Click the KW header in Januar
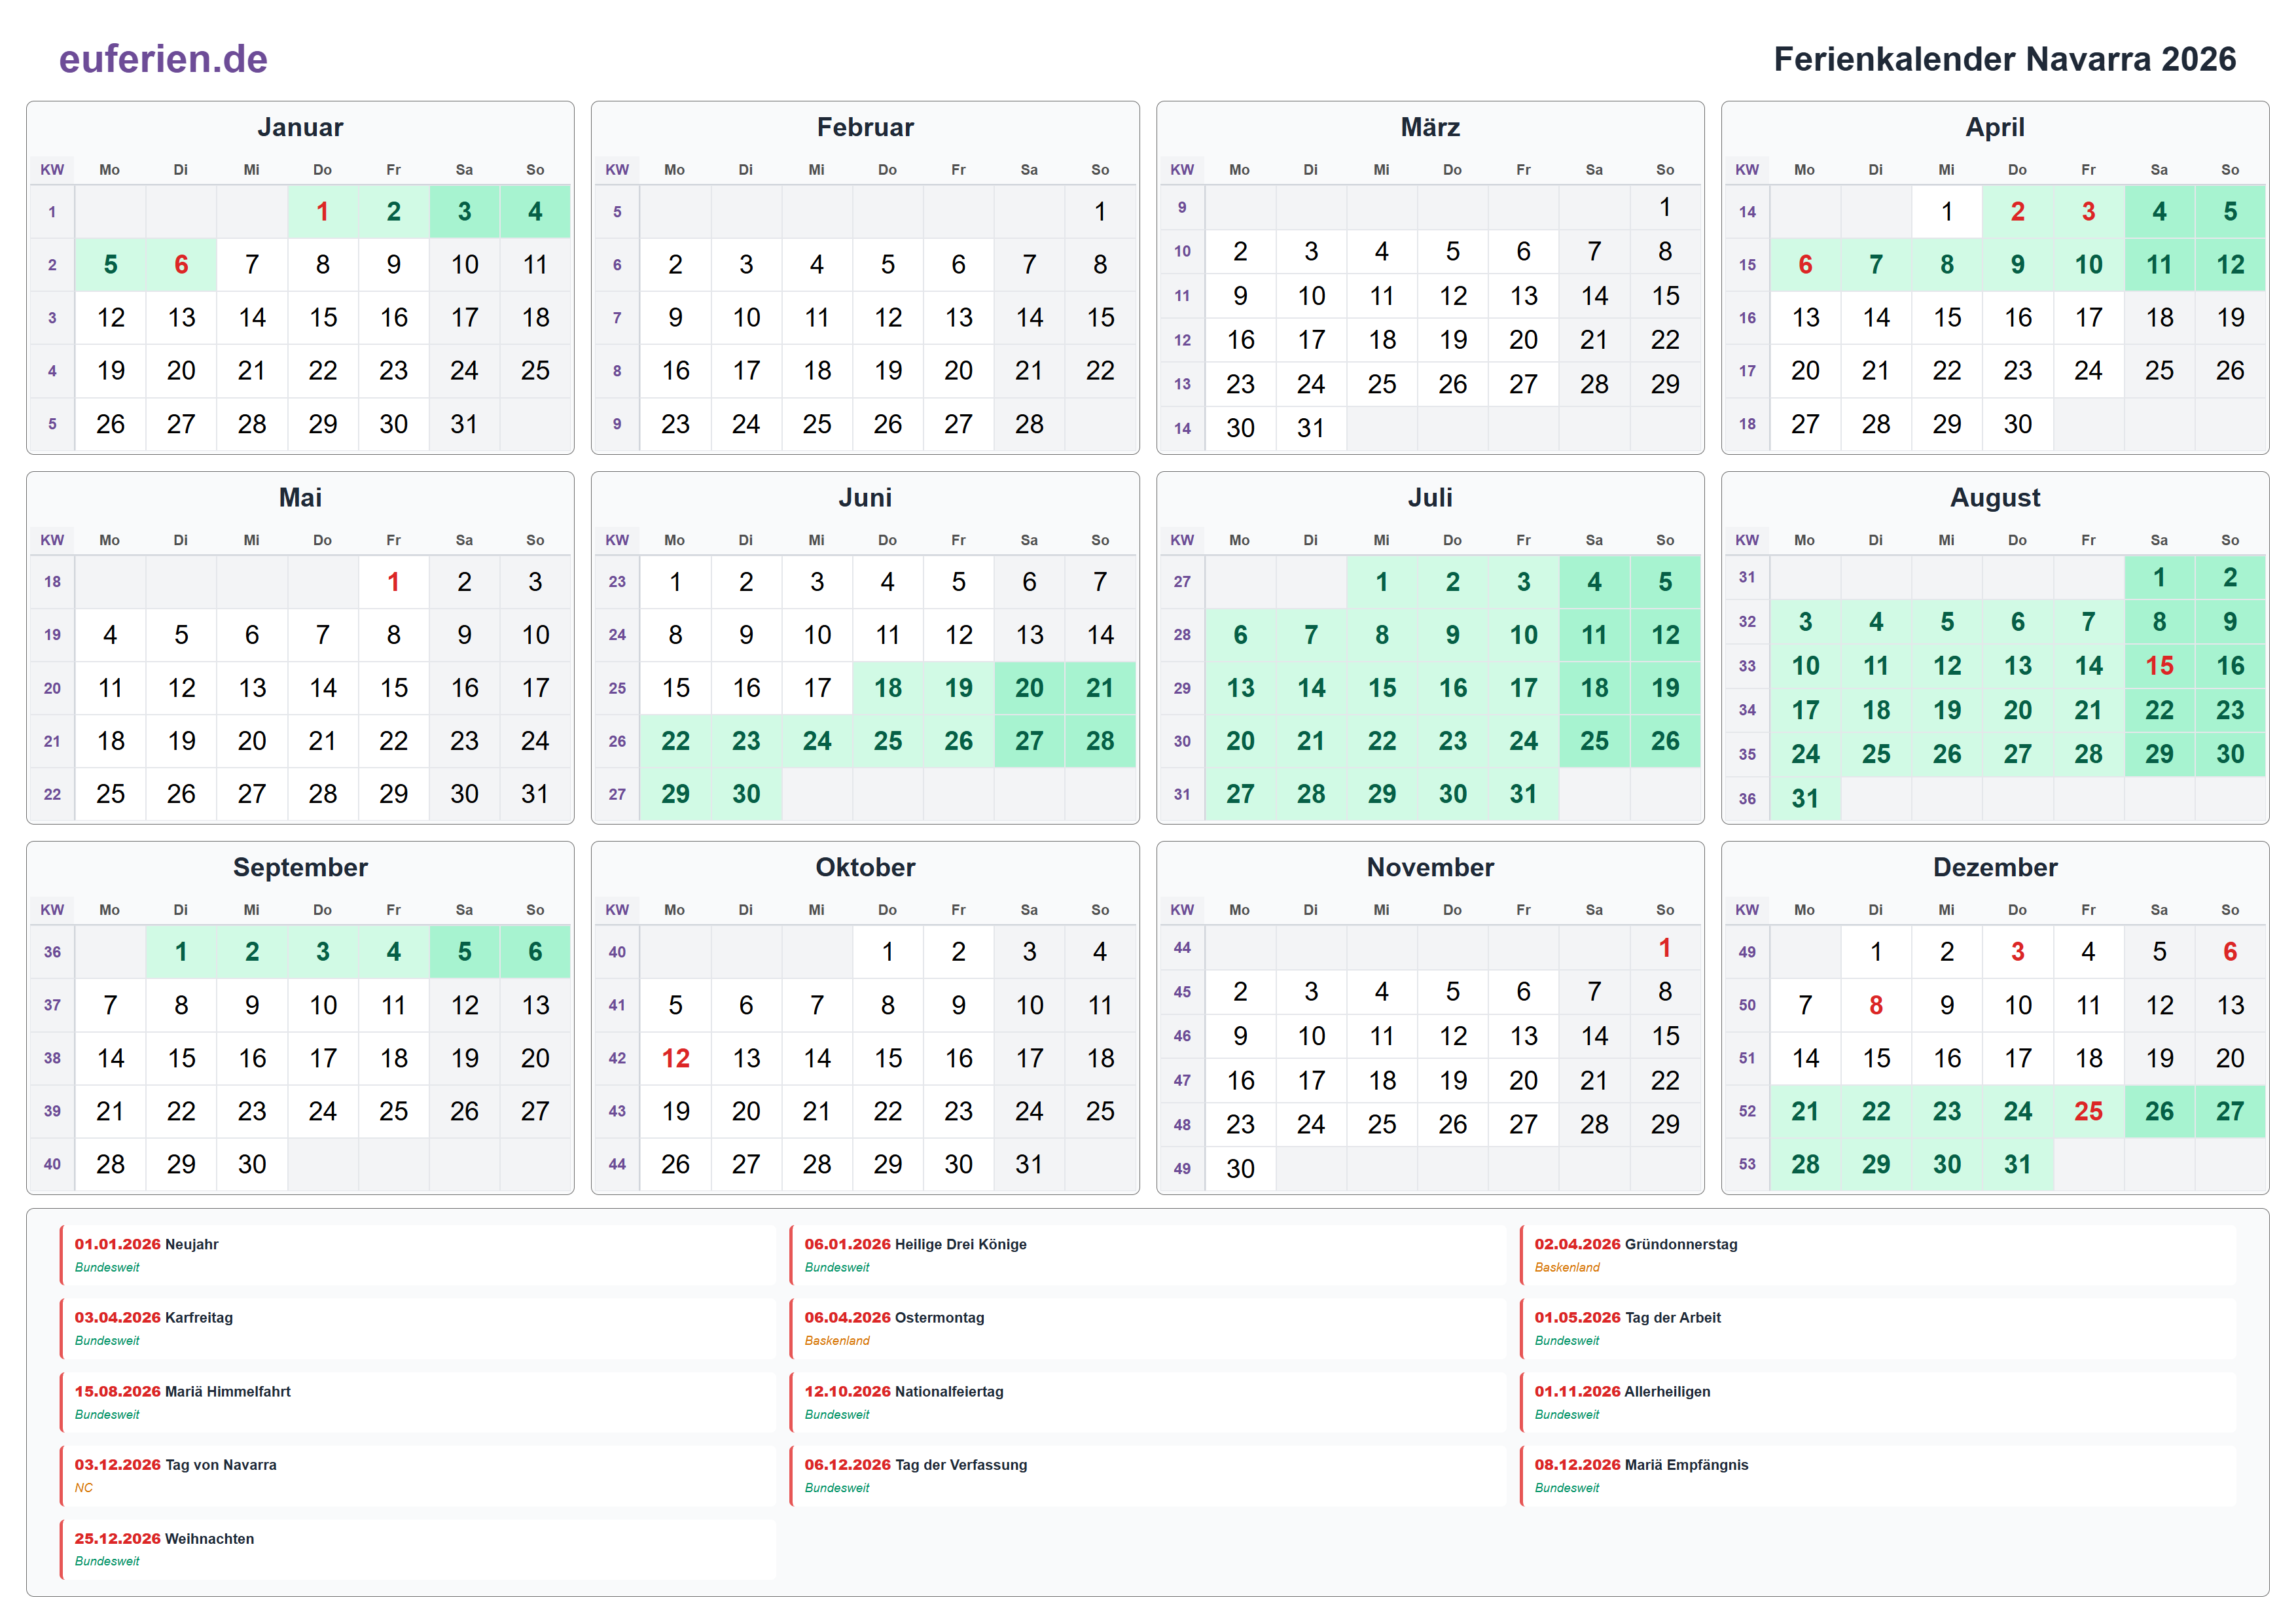 52,170
